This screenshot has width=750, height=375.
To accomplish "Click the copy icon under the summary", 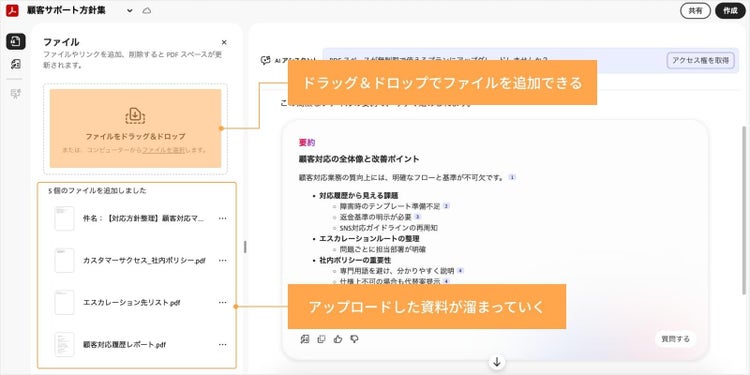I will coord(321,339).
